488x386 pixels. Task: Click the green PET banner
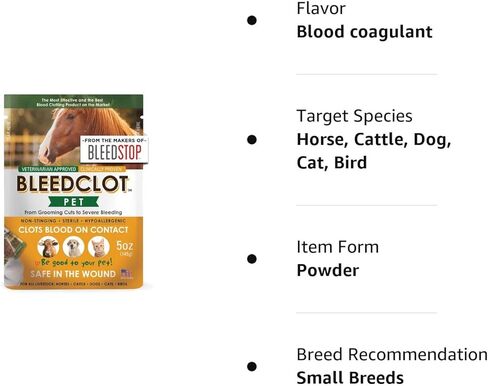pos(74,202)
